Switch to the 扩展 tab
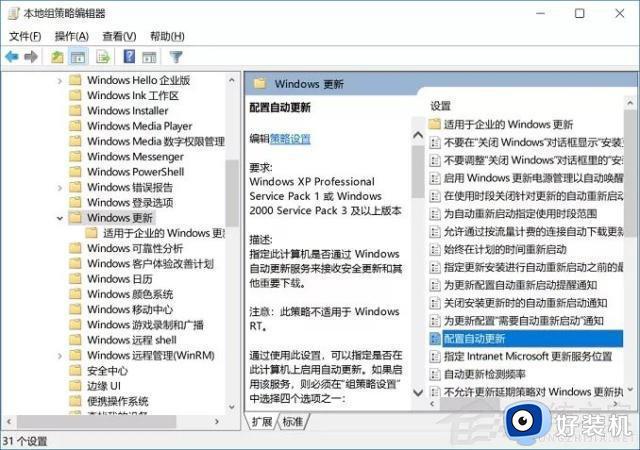 [x=262, y=421]
